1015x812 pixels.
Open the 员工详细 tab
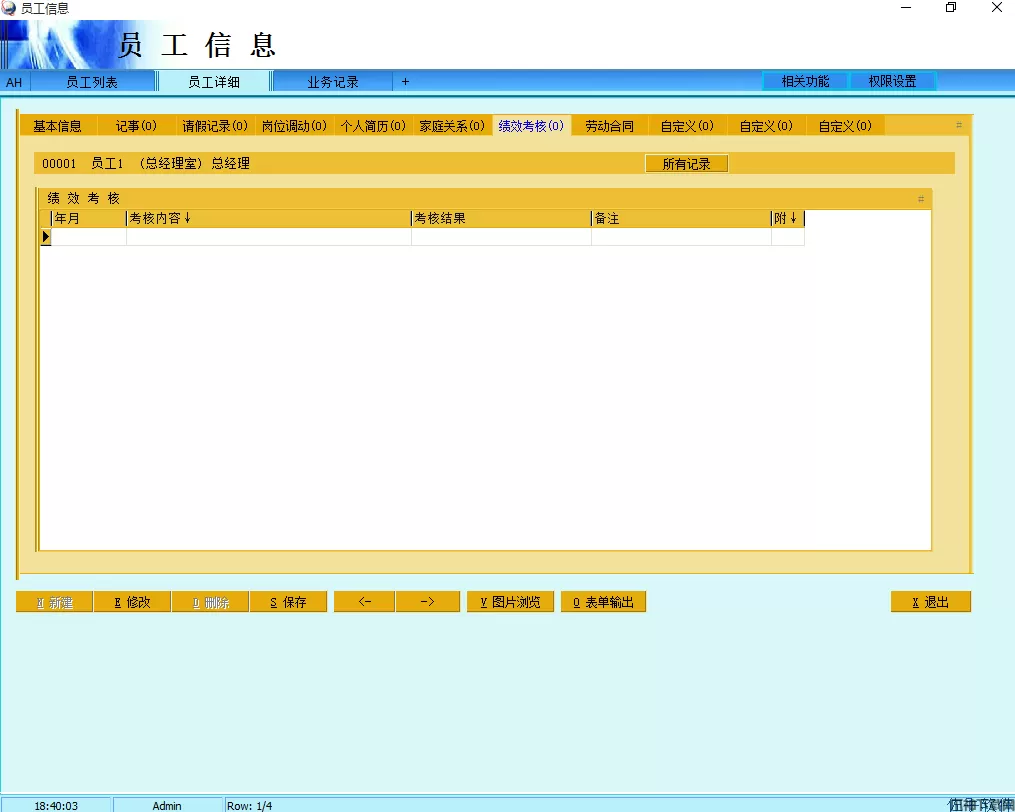214,82
